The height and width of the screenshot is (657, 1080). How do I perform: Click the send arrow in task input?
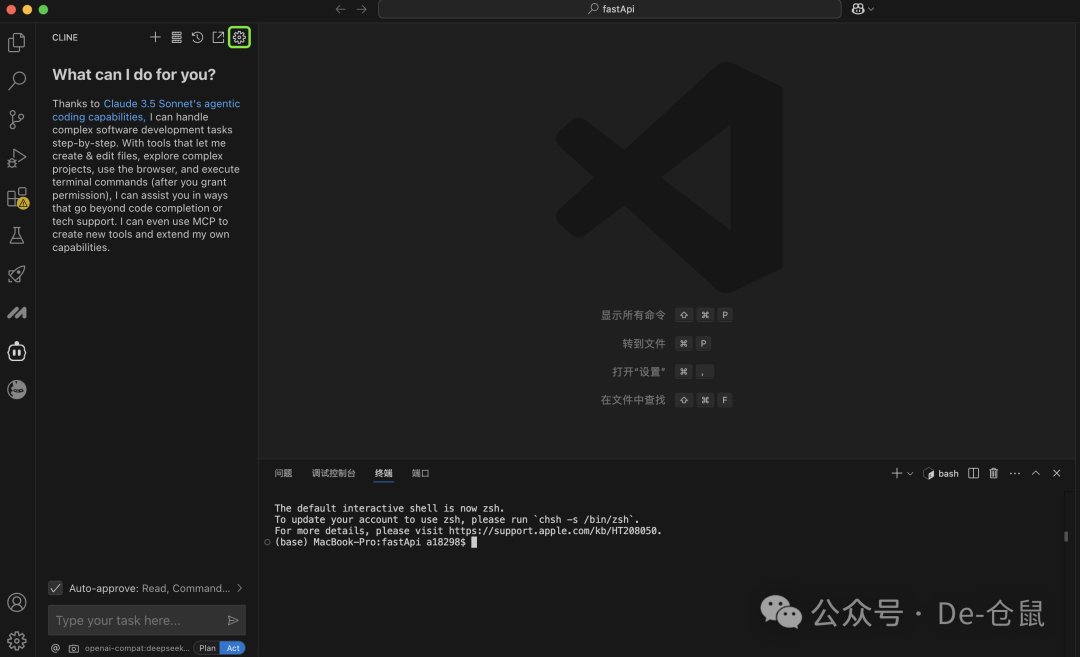pyautogui.click(x=233, y=620)
